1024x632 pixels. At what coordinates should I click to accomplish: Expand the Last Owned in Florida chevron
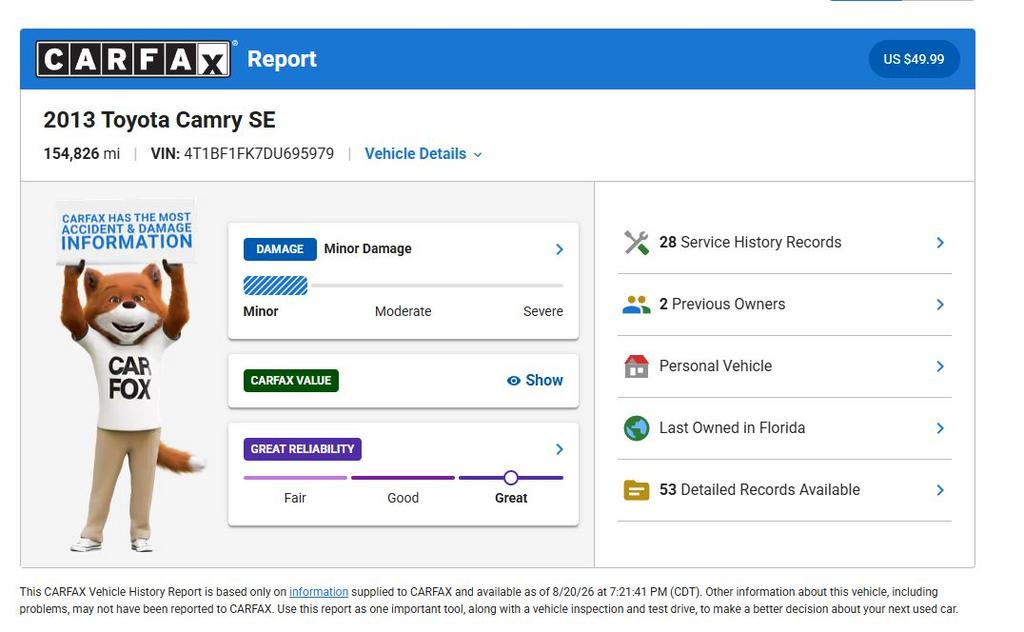[x=940, y=428]
